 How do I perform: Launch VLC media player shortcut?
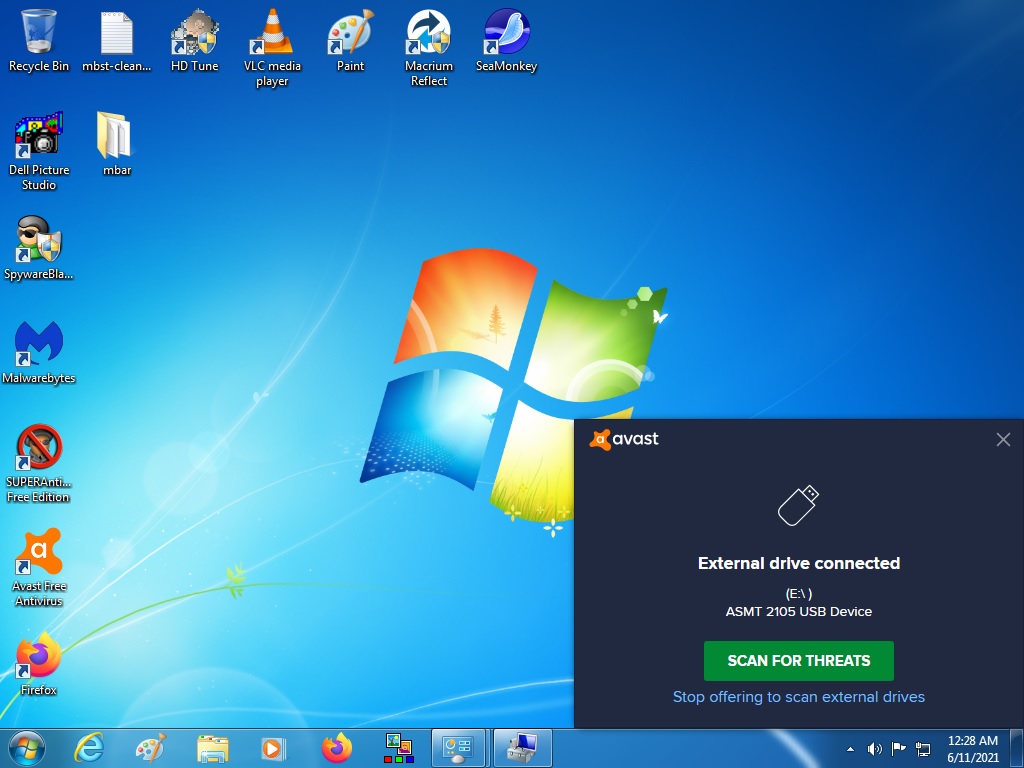272,47
